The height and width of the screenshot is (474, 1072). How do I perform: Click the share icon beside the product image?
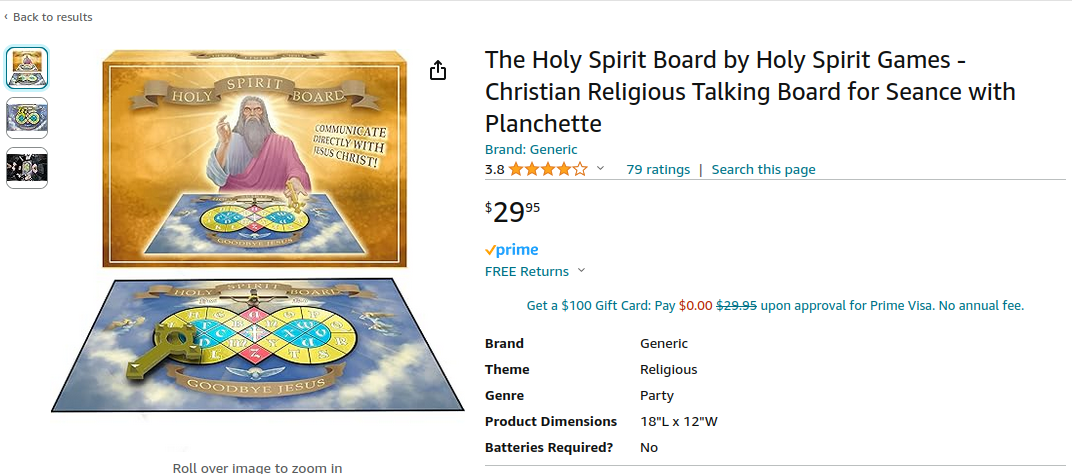point(437,70)
